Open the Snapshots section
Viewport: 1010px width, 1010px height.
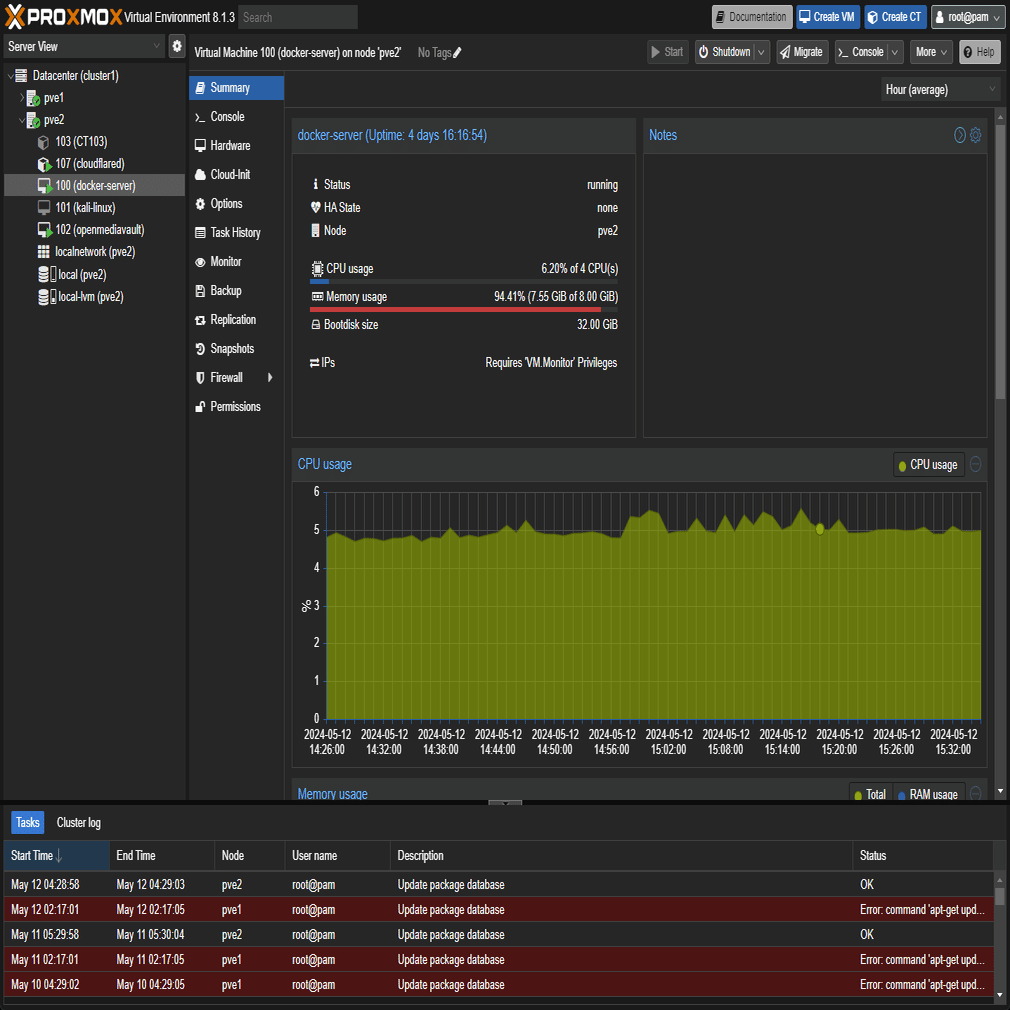pos(236,348)
